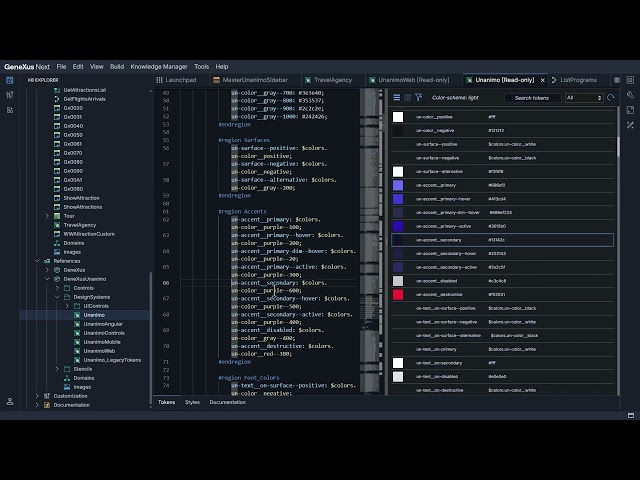Viewport: 640px width, 480px height.
Task: Click the GetAttractionsList object icon
Action: click(57, 90)
